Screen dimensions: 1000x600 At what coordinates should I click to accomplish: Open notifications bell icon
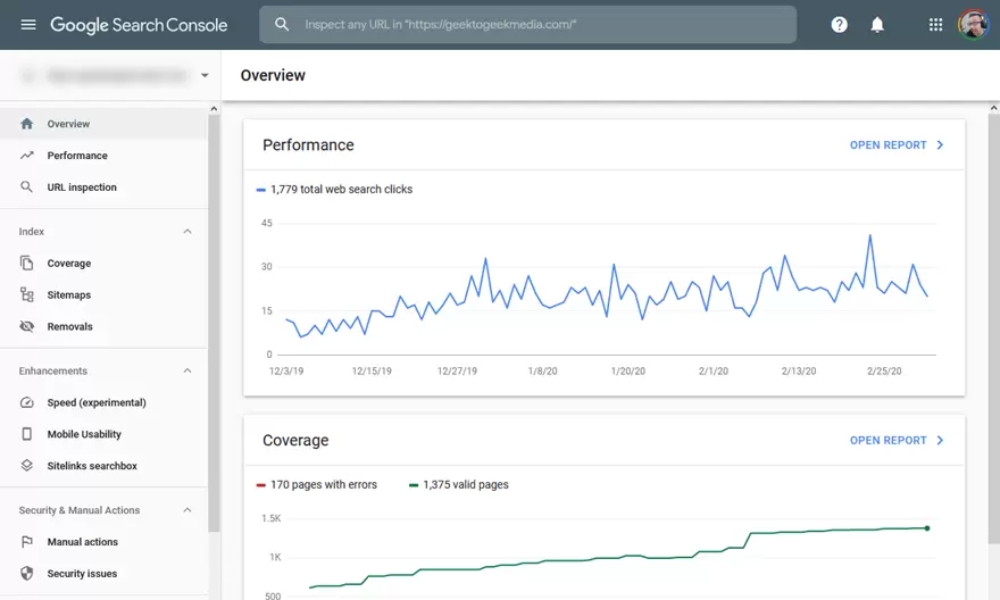pos(878,25)
